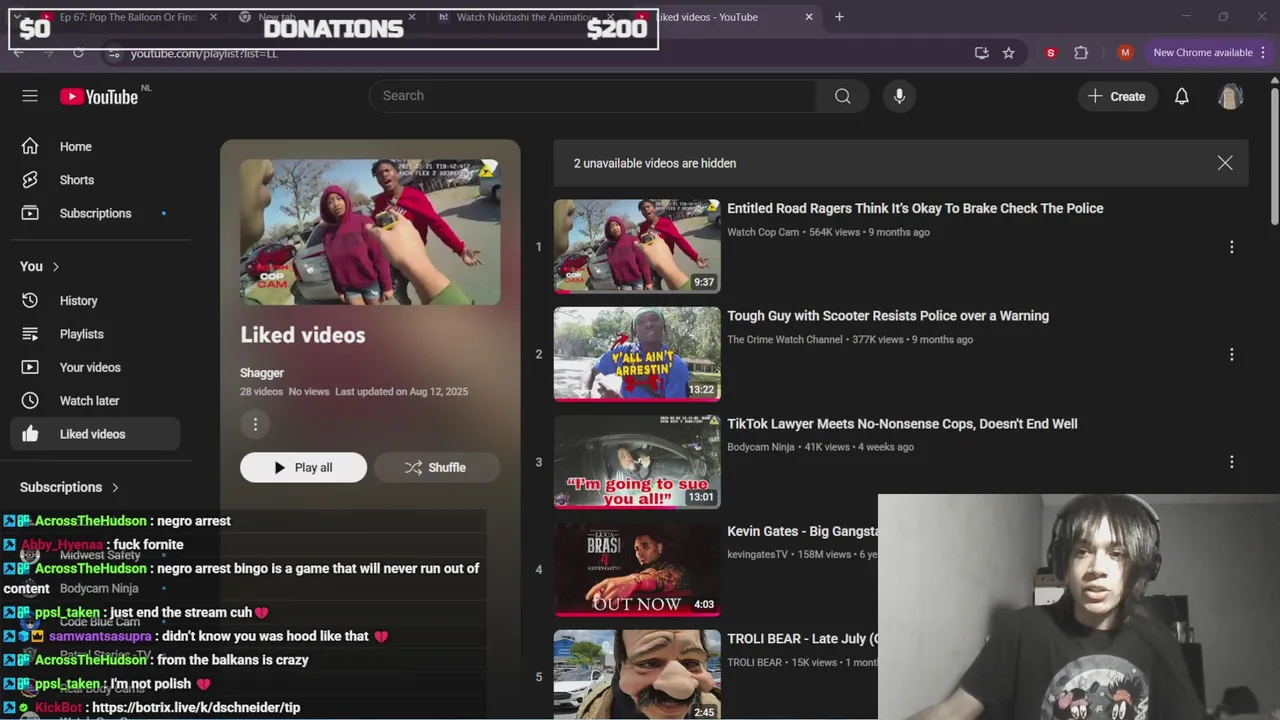1280x720 pixels.
Task: Dismiss the unavailable videos hidden notice
Action: point(1225,163)
